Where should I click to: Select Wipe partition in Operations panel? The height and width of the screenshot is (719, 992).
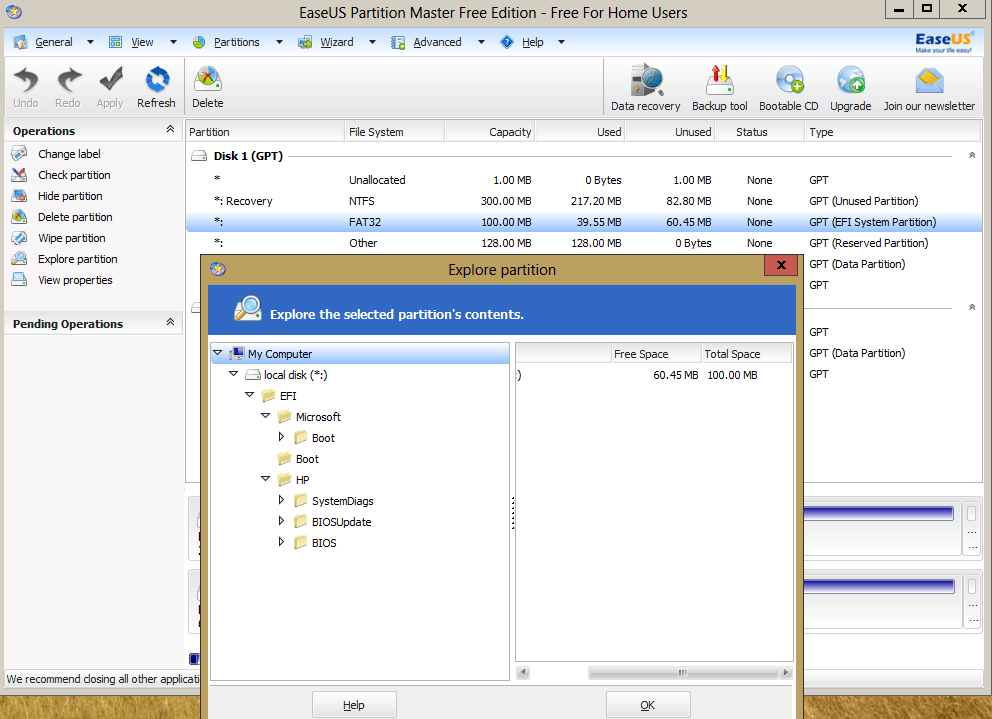pos(71,238)
